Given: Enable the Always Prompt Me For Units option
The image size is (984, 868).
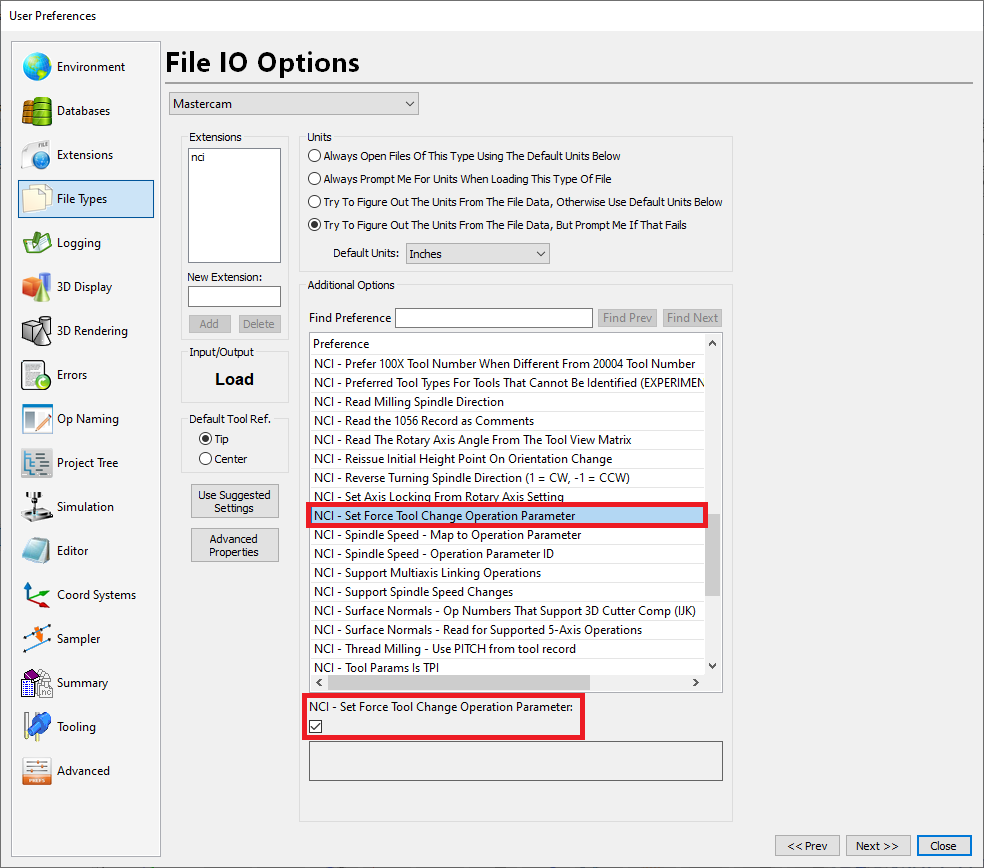Looking at the screenshot, I should 314,178.
